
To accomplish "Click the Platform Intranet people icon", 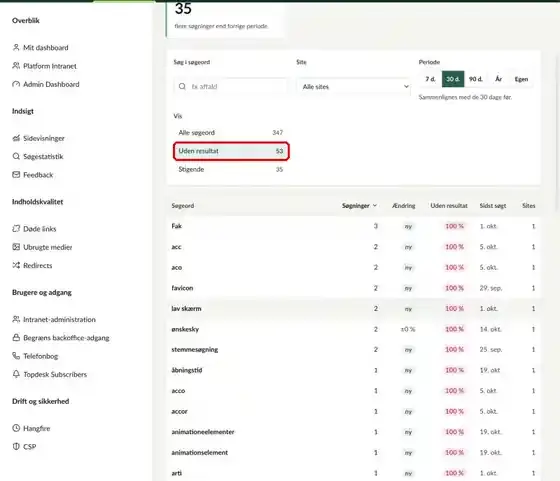I will (x=16, y=66).
